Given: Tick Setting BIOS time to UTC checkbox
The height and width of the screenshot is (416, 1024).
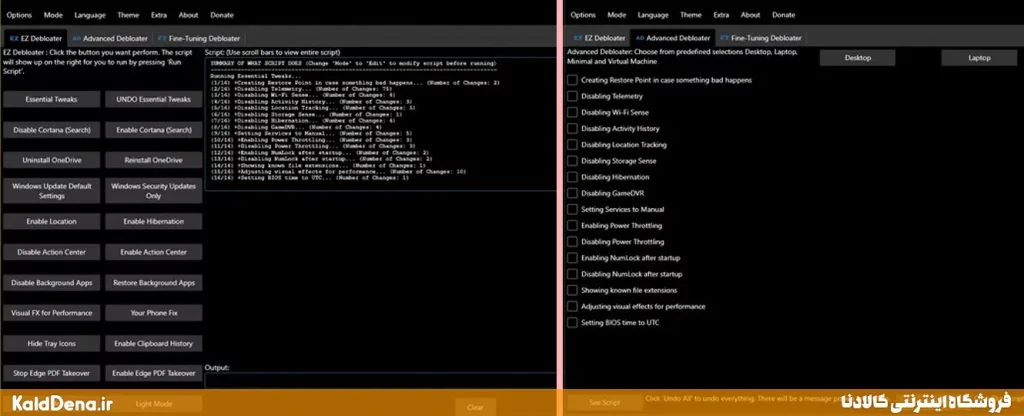Looking at the screenshot, I should click(573, 323).
